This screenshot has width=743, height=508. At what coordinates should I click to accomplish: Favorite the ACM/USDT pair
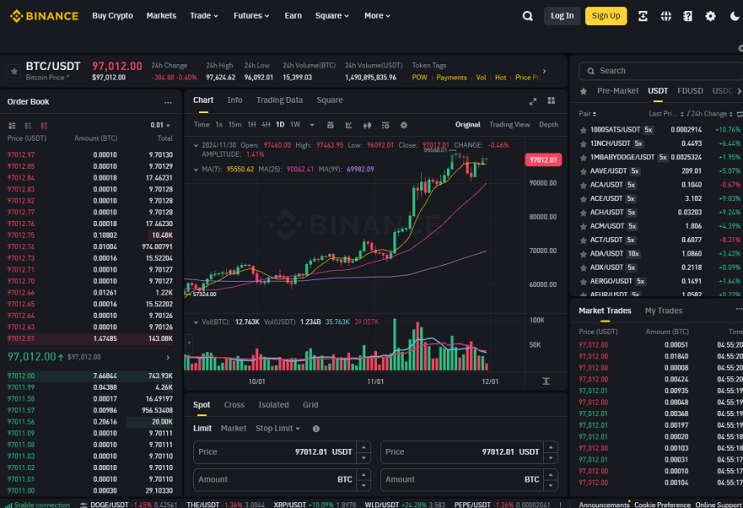coord(583,227)
